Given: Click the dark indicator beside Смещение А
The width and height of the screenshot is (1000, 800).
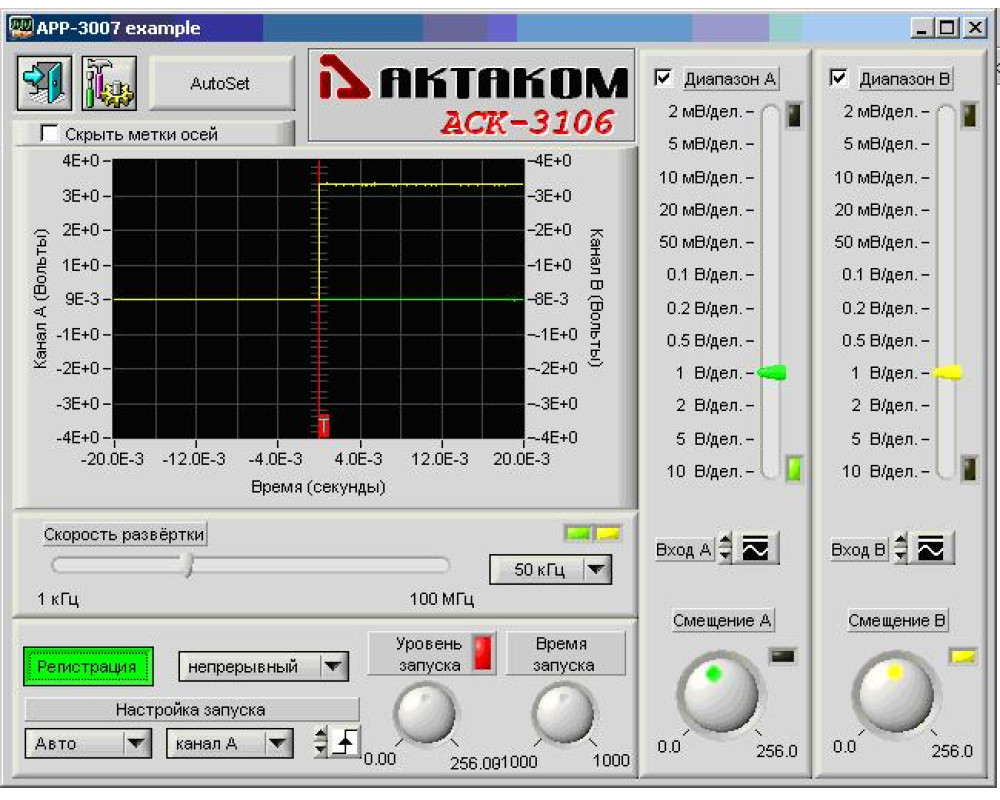Looking at the screenshot, I should 782,656.
